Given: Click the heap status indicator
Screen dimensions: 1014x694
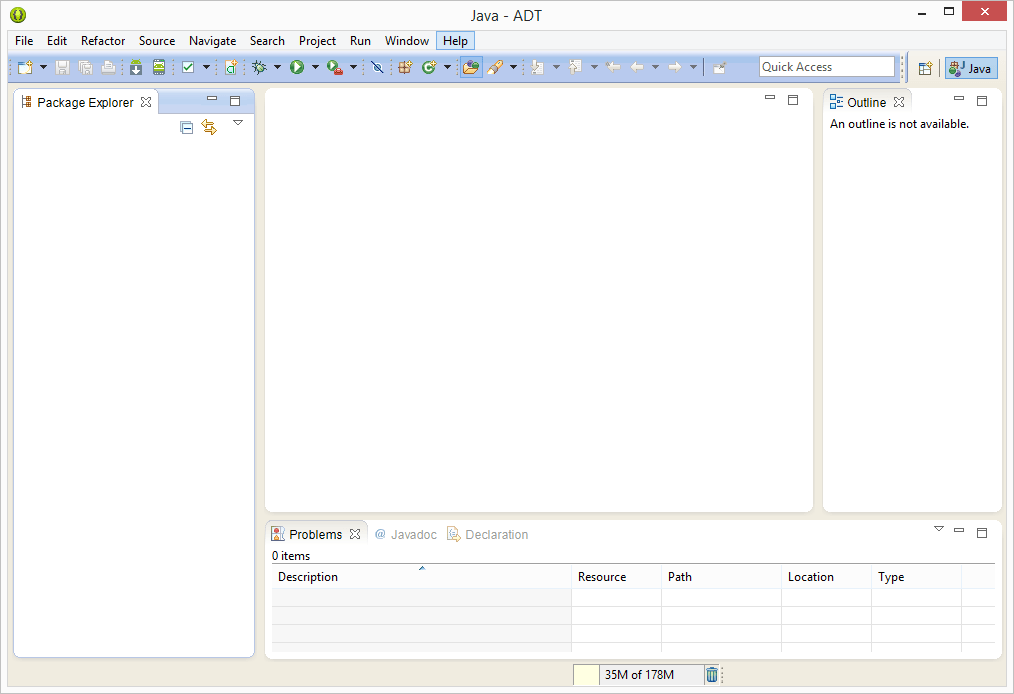Looking at the screenshot, I should point(640,674).
